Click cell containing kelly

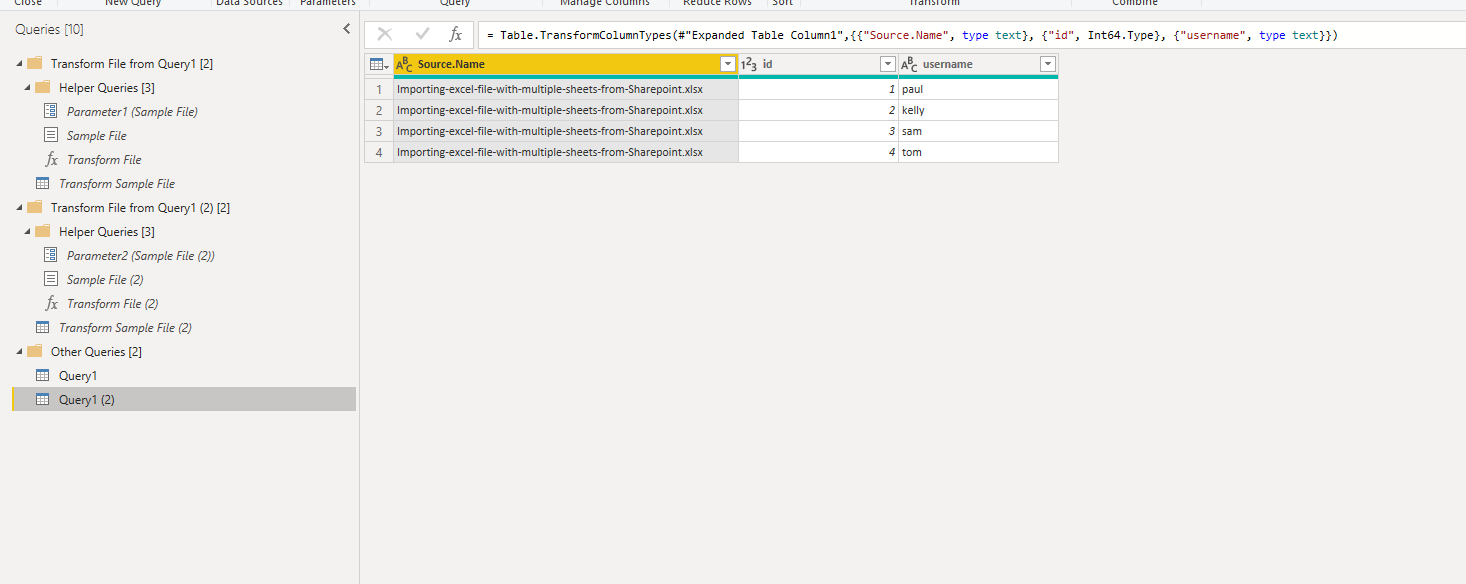coord(978,110)
